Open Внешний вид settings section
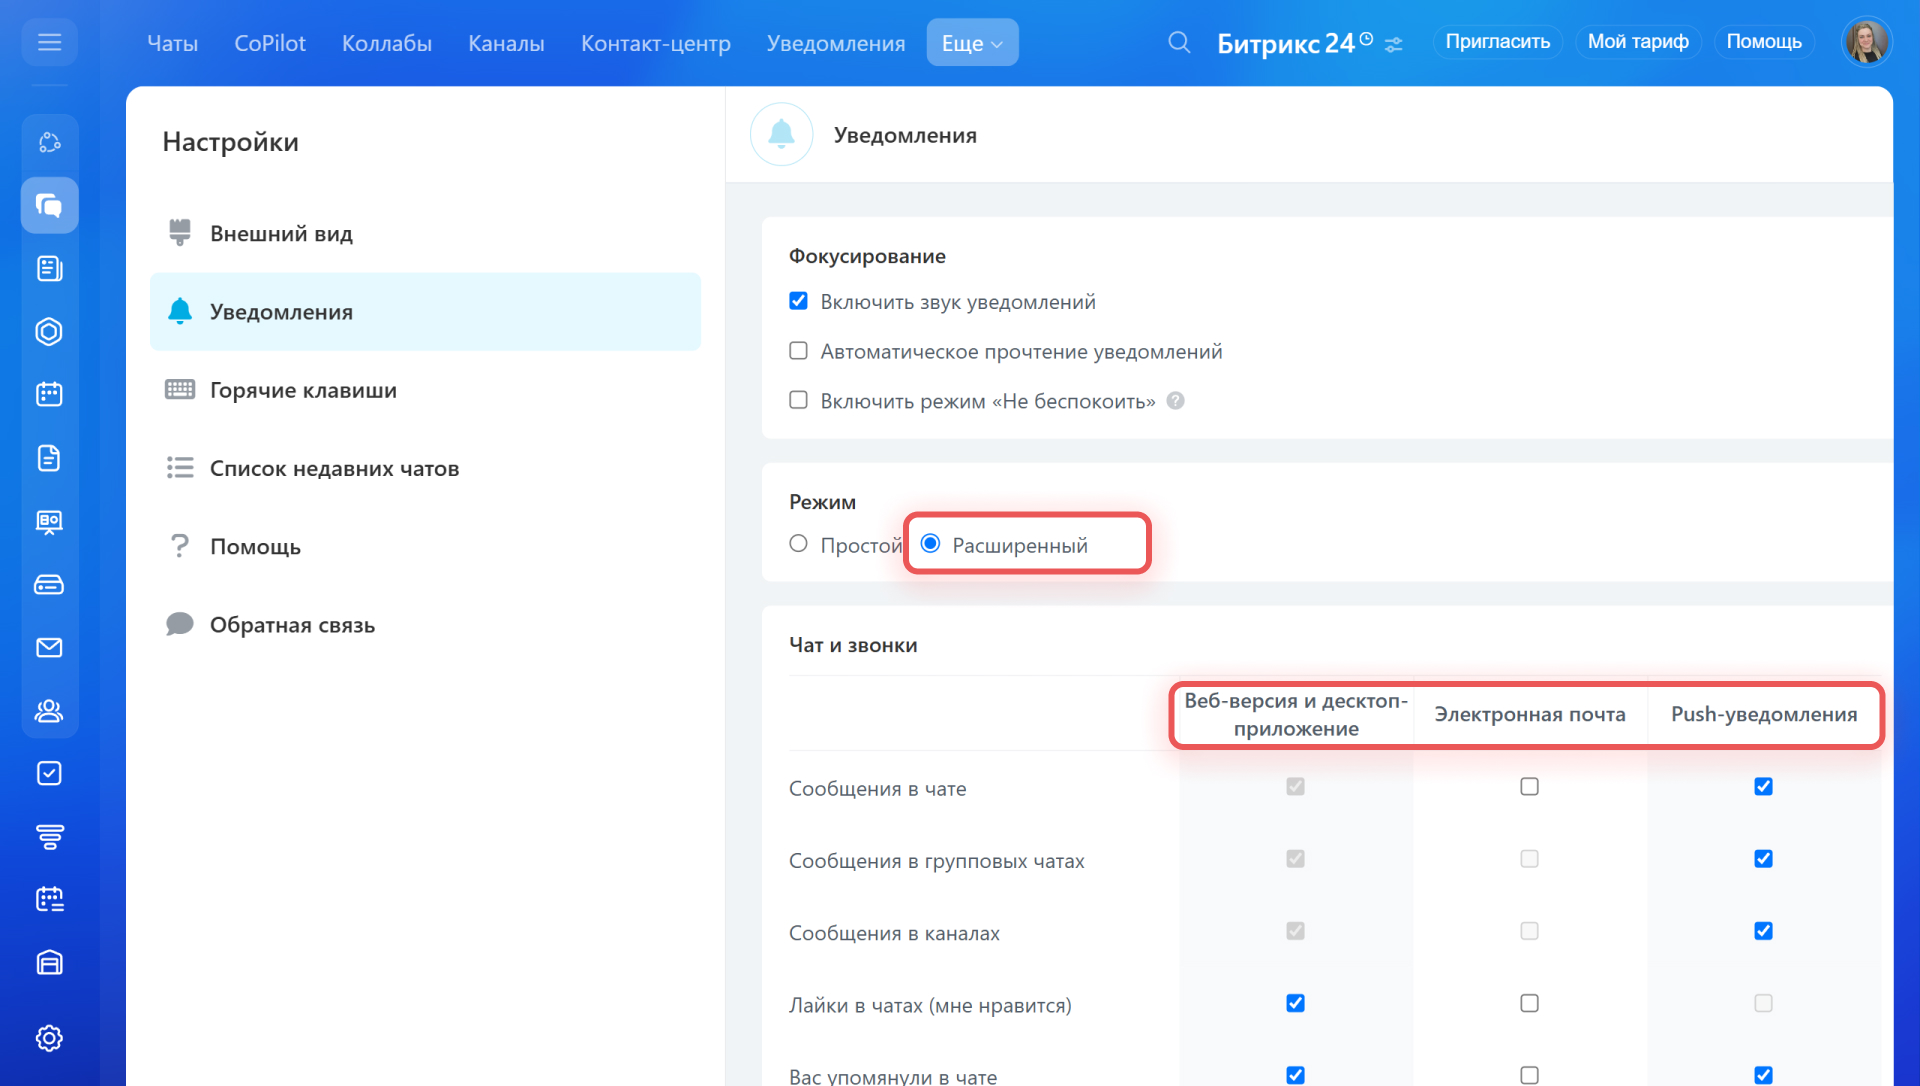Viewport: 1920px width, 1086px height. point(425,233)
